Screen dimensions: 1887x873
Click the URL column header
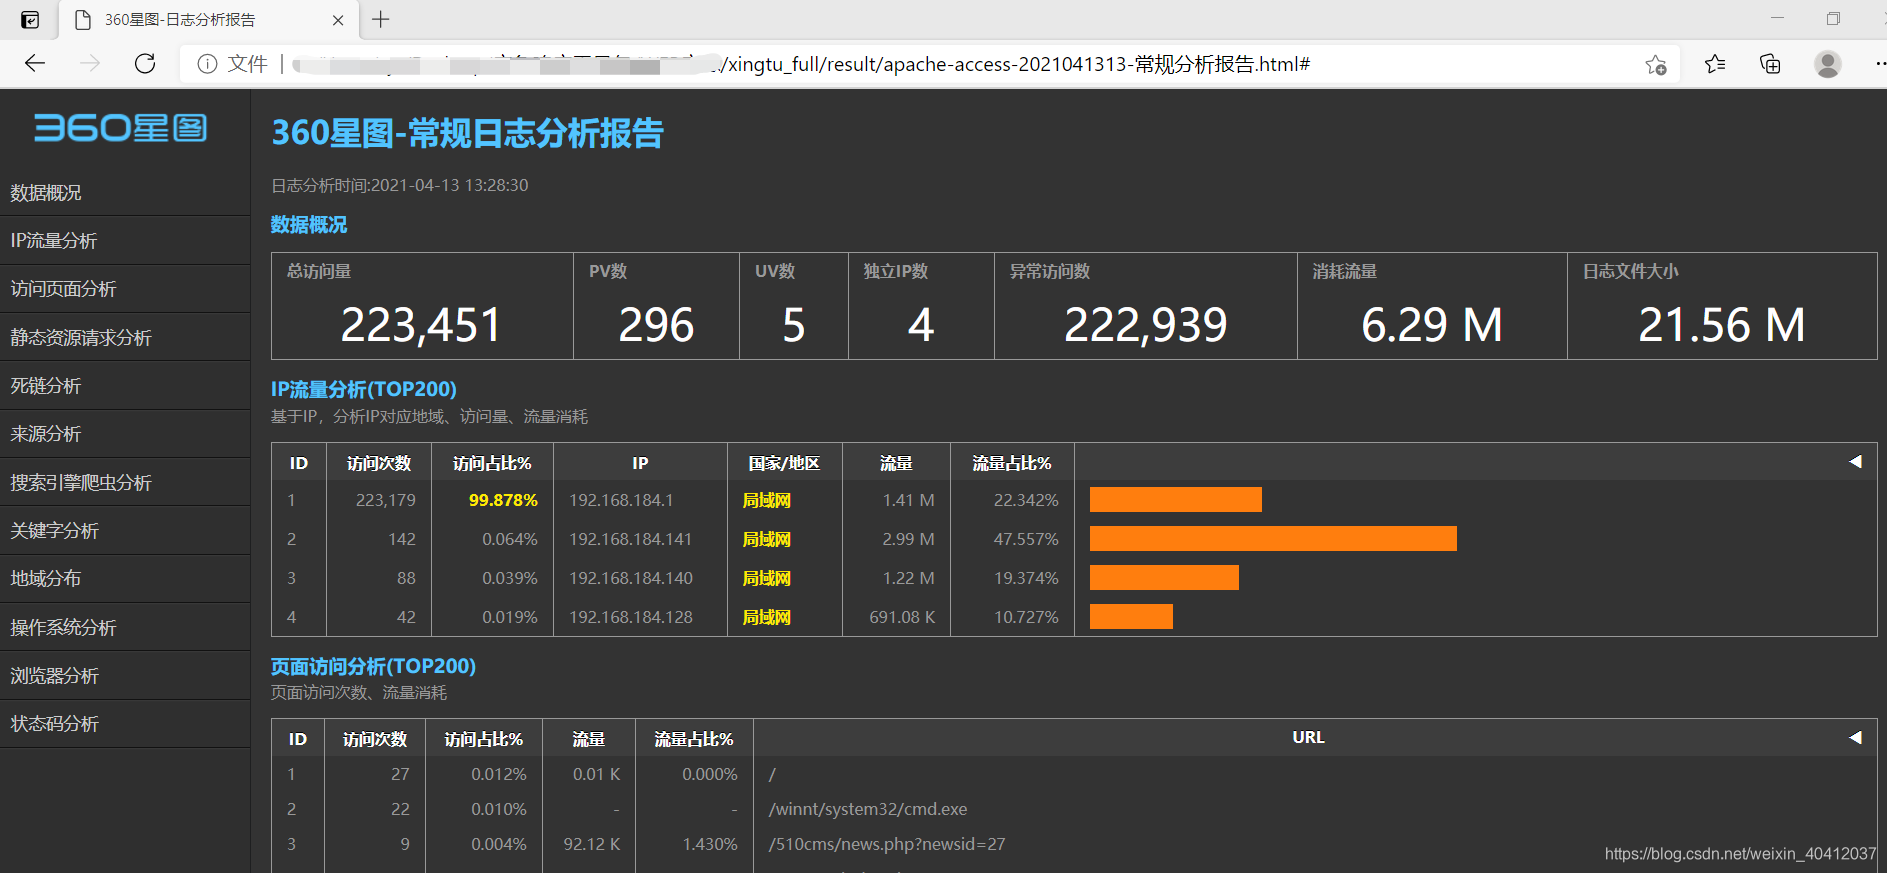(1308, 737)
